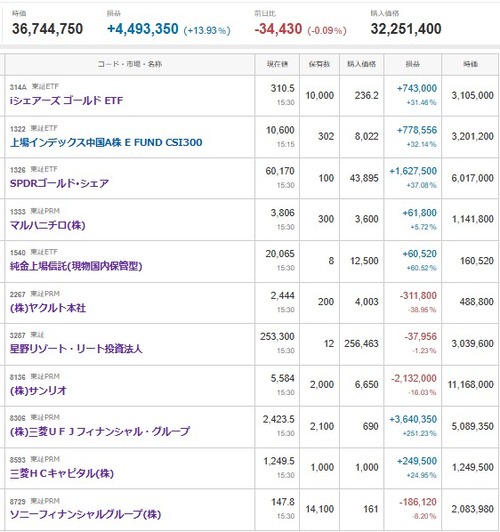Image resolution: width=500 pixels, height=532 pixels.
Task: Click the 時価 column header
Action: click(470, 64)
